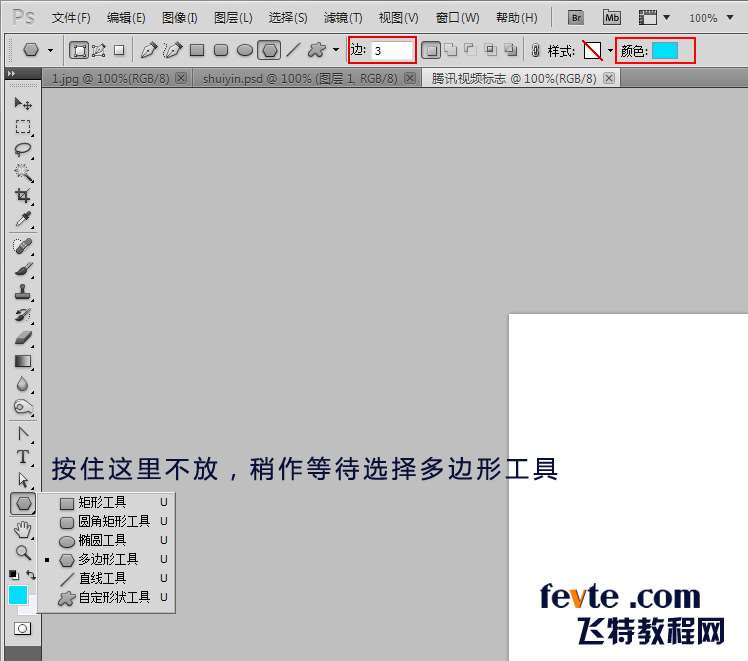Select the Zoom tool
Image resolution: width=748 pixels, height=661 pixels.
tap(22, 552)
